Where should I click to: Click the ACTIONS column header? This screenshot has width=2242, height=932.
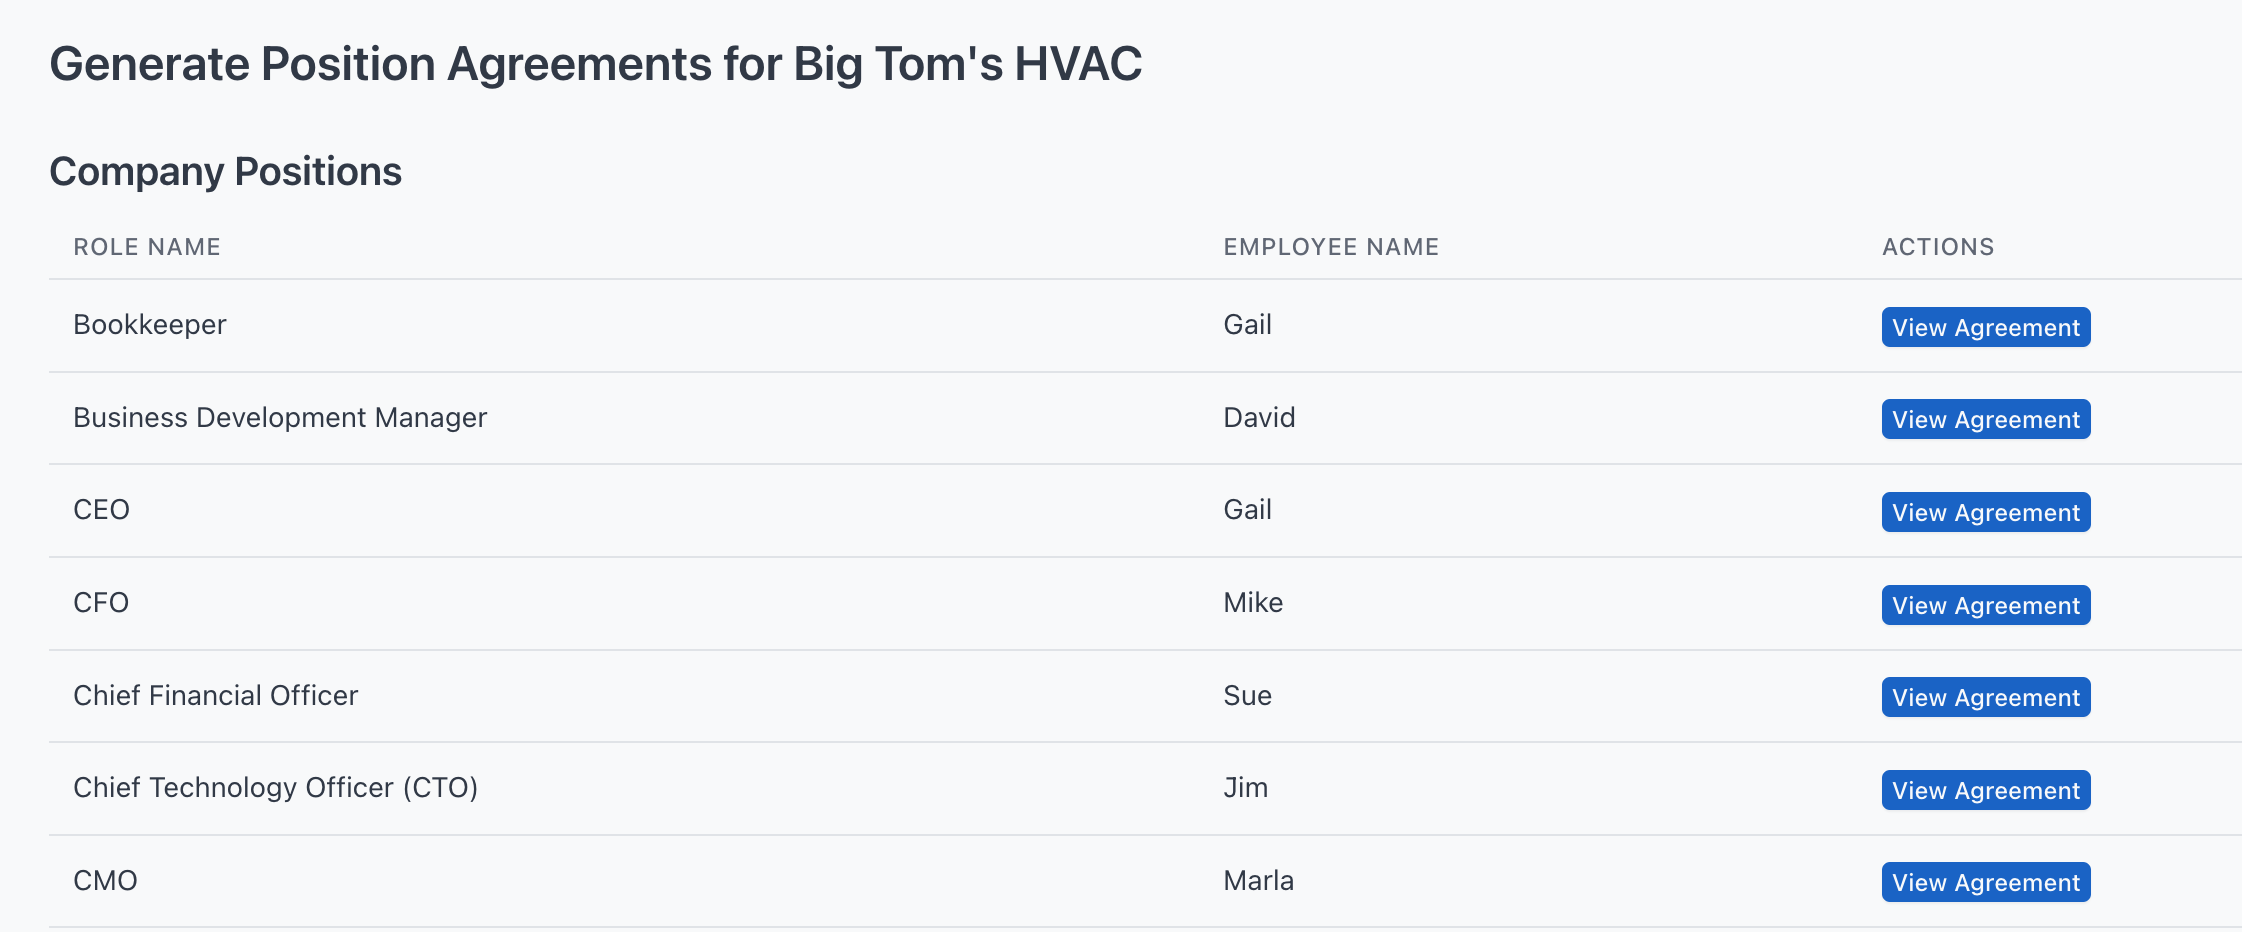pyautogui.click(x=1938, y=247)
